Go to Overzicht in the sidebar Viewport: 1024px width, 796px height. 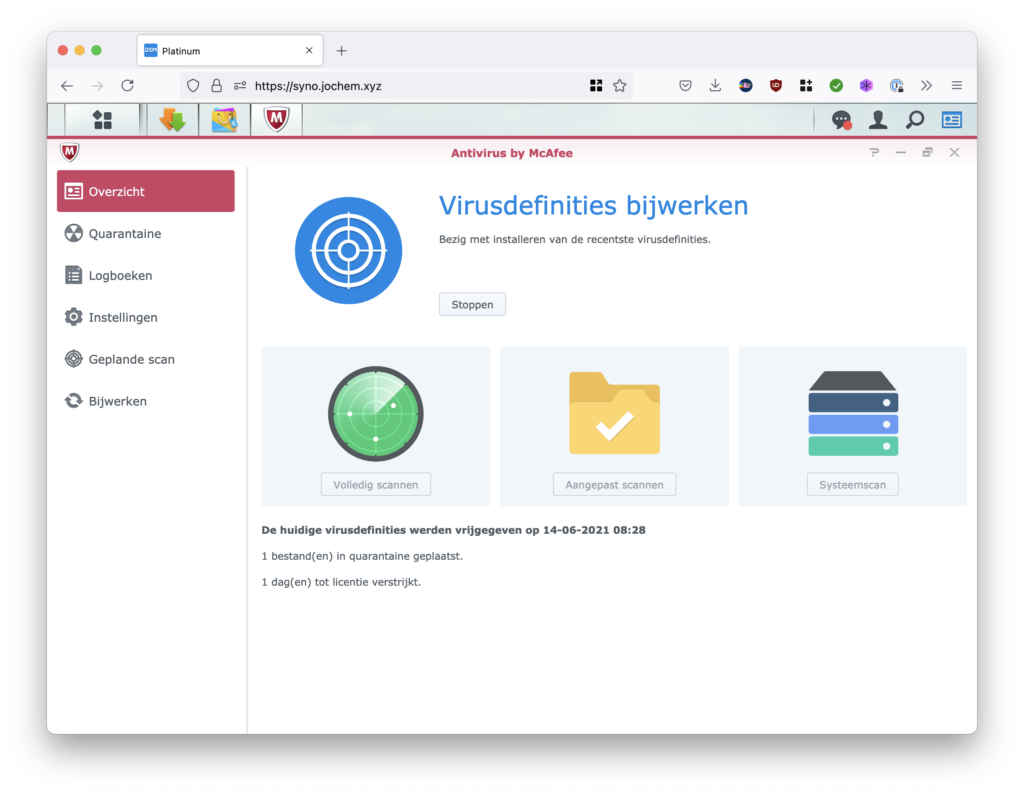pyautogui.click(x=146, y=191)
